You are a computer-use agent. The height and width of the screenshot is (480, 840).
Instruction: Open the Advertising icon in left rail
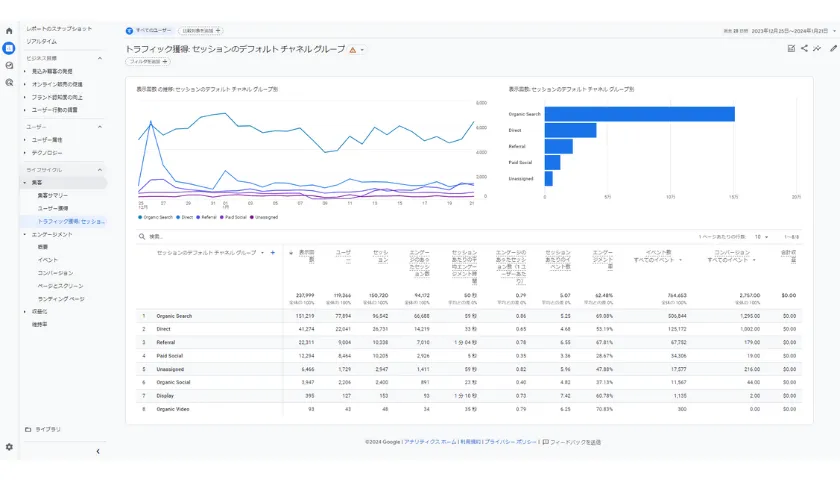(x=9, y=82)
